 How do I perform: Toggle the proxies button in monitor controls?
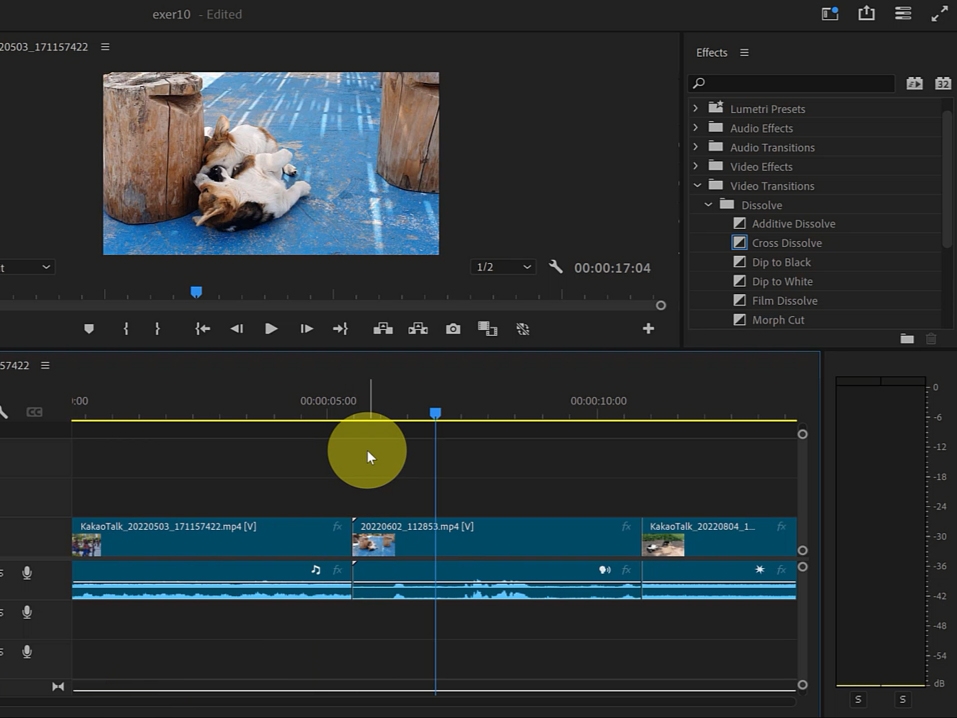(x=522, y=329)
